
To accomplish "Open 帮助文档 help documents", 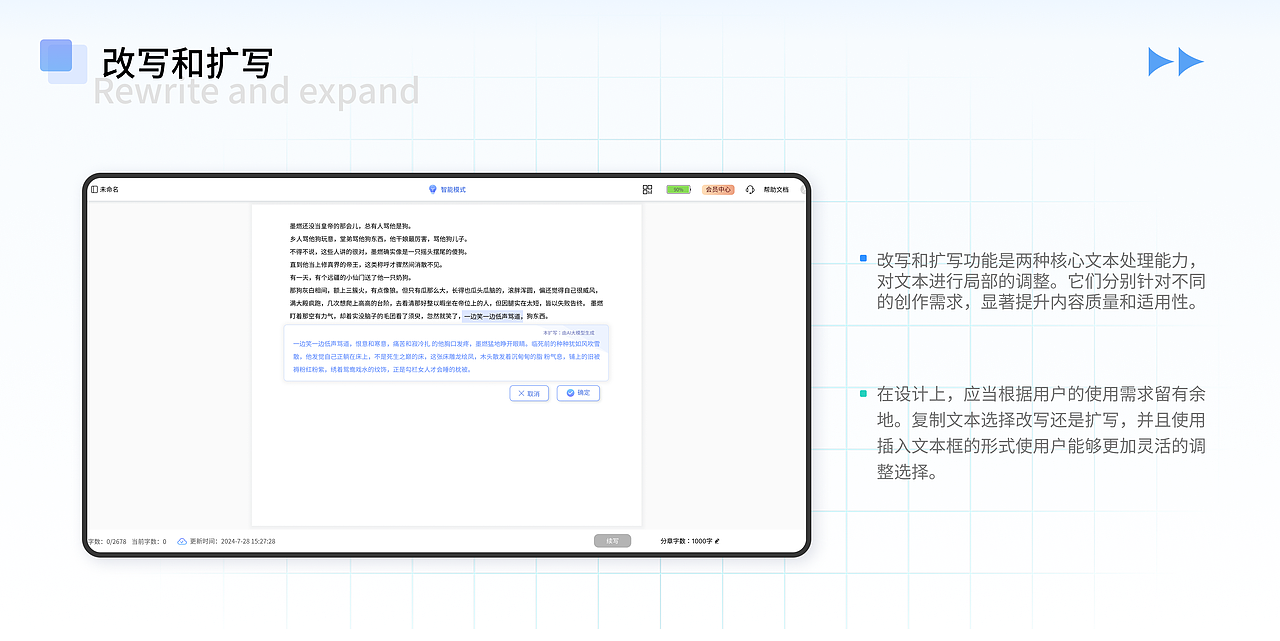I will (776, 189).
